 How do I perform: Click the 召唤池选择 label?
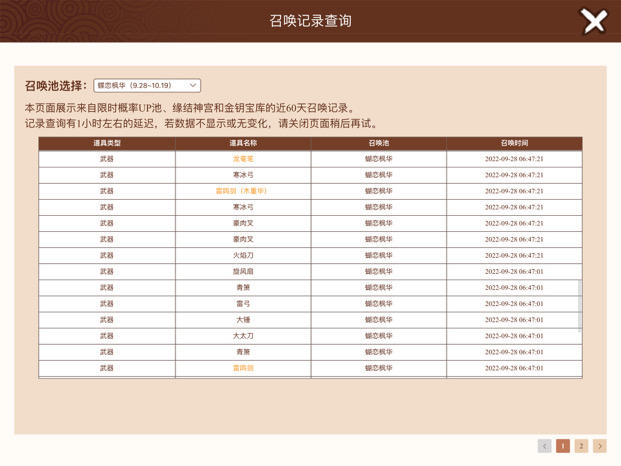point(56,86)
